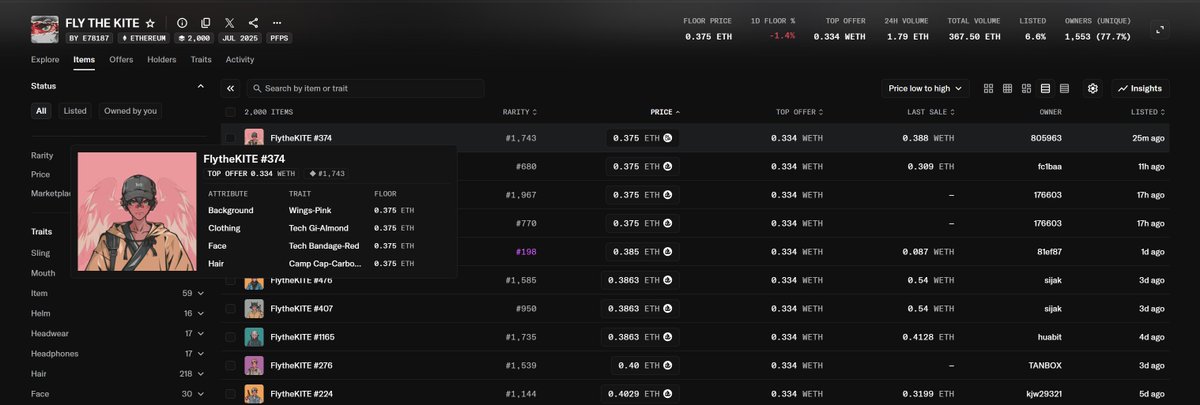Click the share collection icon
Screen dimensions: 1200x405
[x=253, y=23]
